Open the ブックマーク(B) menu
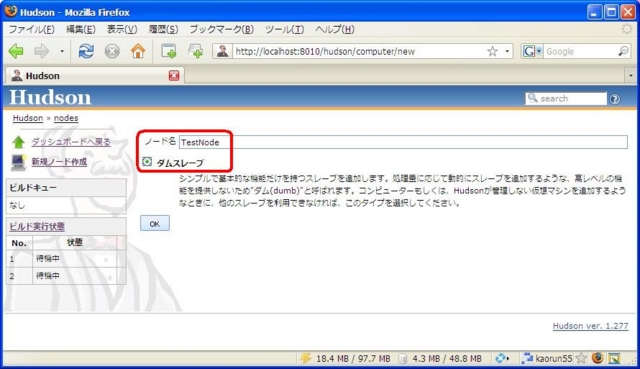 (222, 29)
